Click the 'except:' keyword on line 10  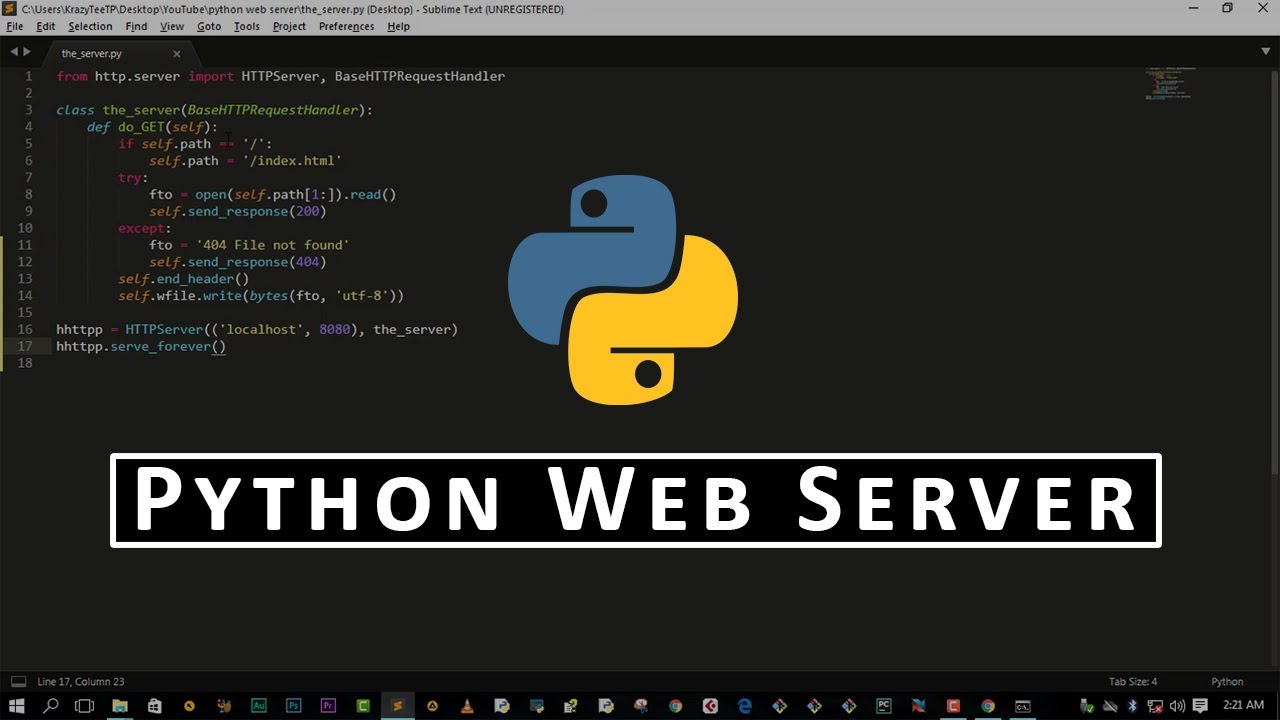click(x=145, y=228)
